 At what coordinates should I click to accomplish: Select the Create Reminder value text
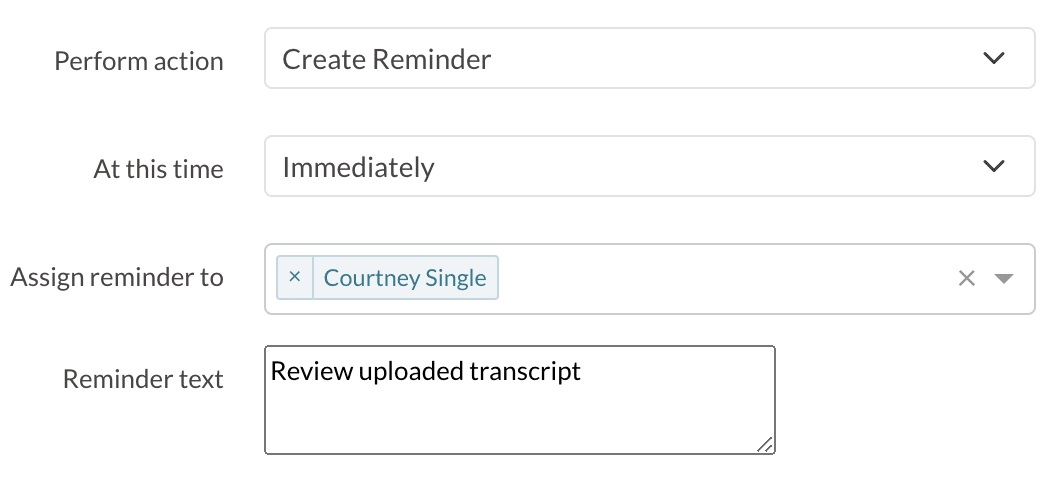pos(386,59)
